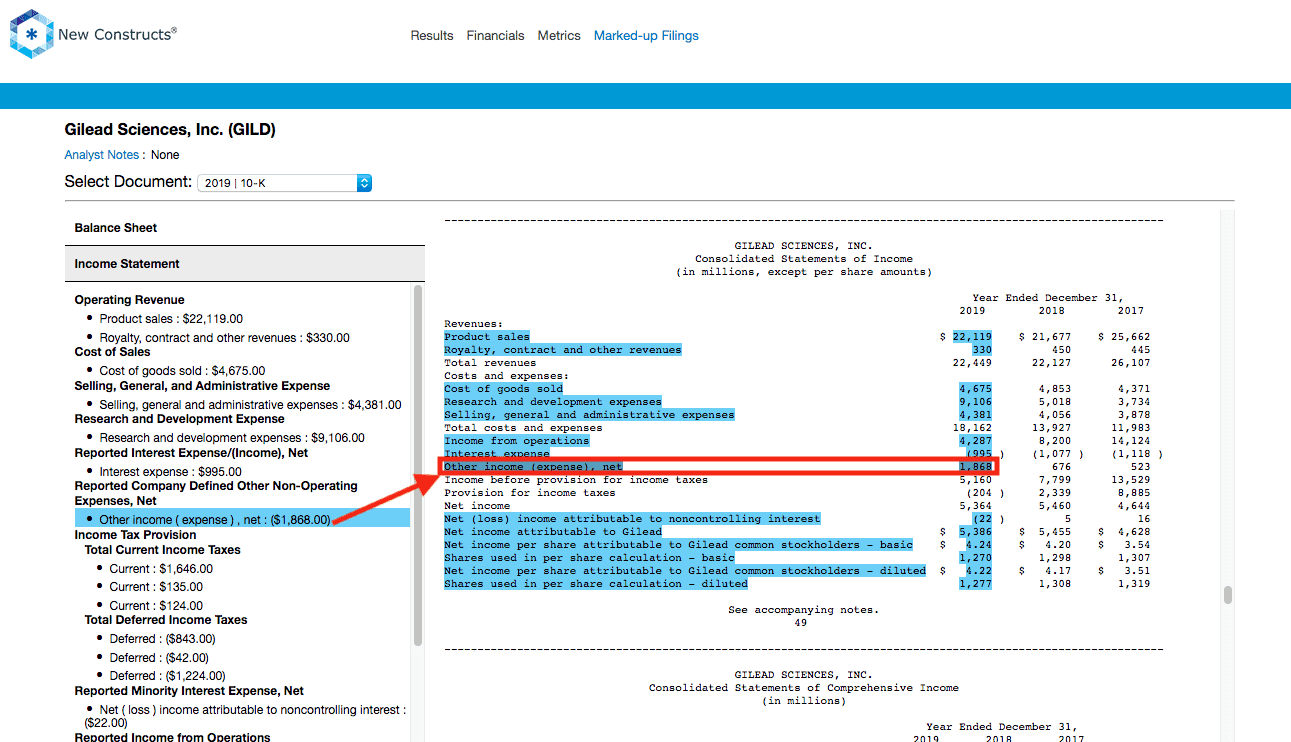1291x742 pixels.
Task: Click the sidebar panel scrollbar
Action: 418,465
